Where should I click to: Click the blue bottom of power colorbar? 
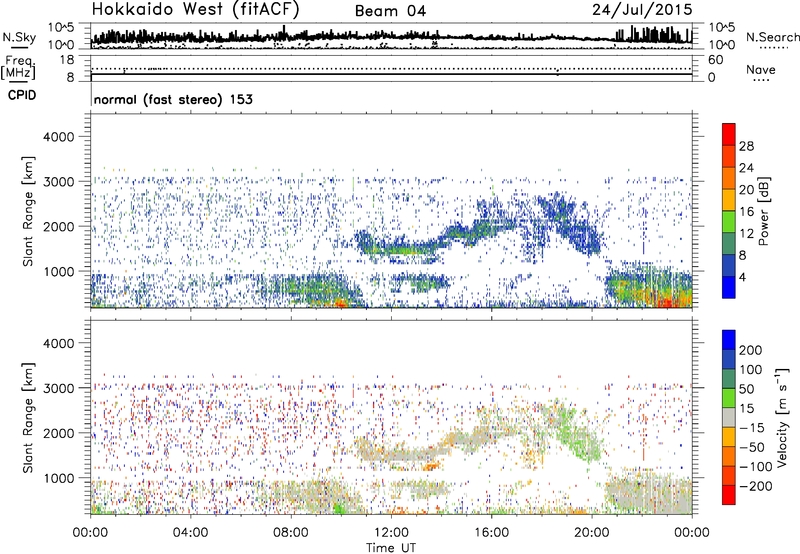pos(729,288)
